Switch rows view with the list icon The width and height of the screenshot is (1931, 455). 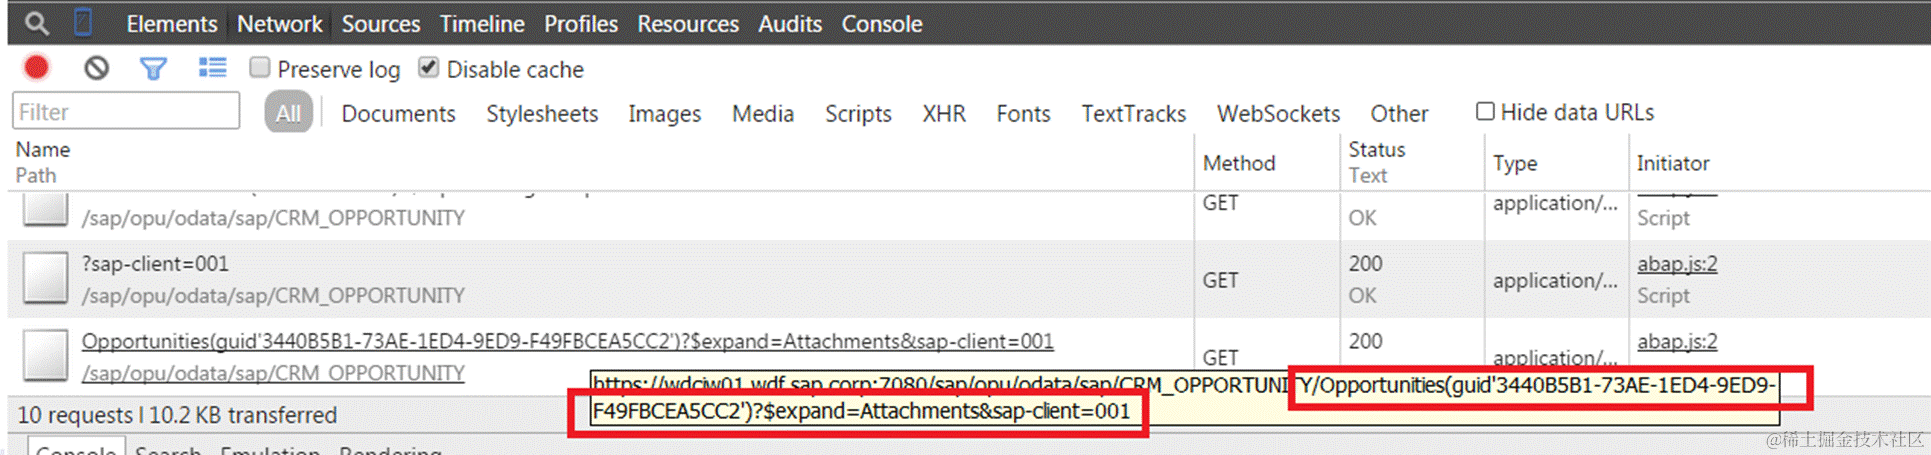(212, 67)
